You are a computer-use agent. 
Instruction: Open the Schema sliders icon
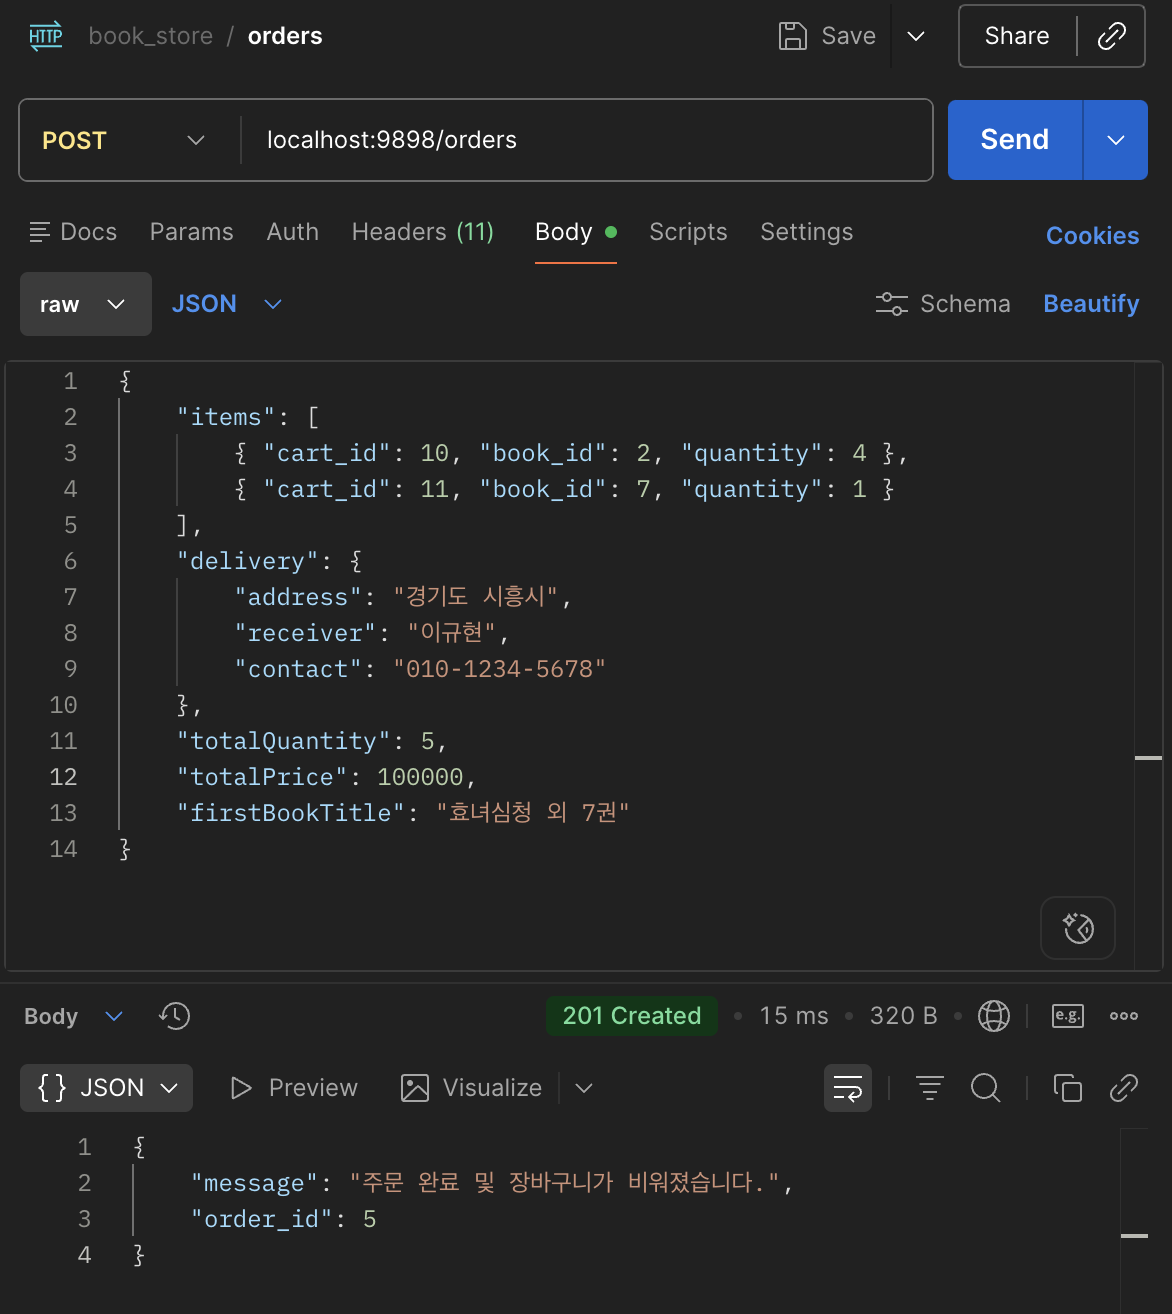pos(891,304)
